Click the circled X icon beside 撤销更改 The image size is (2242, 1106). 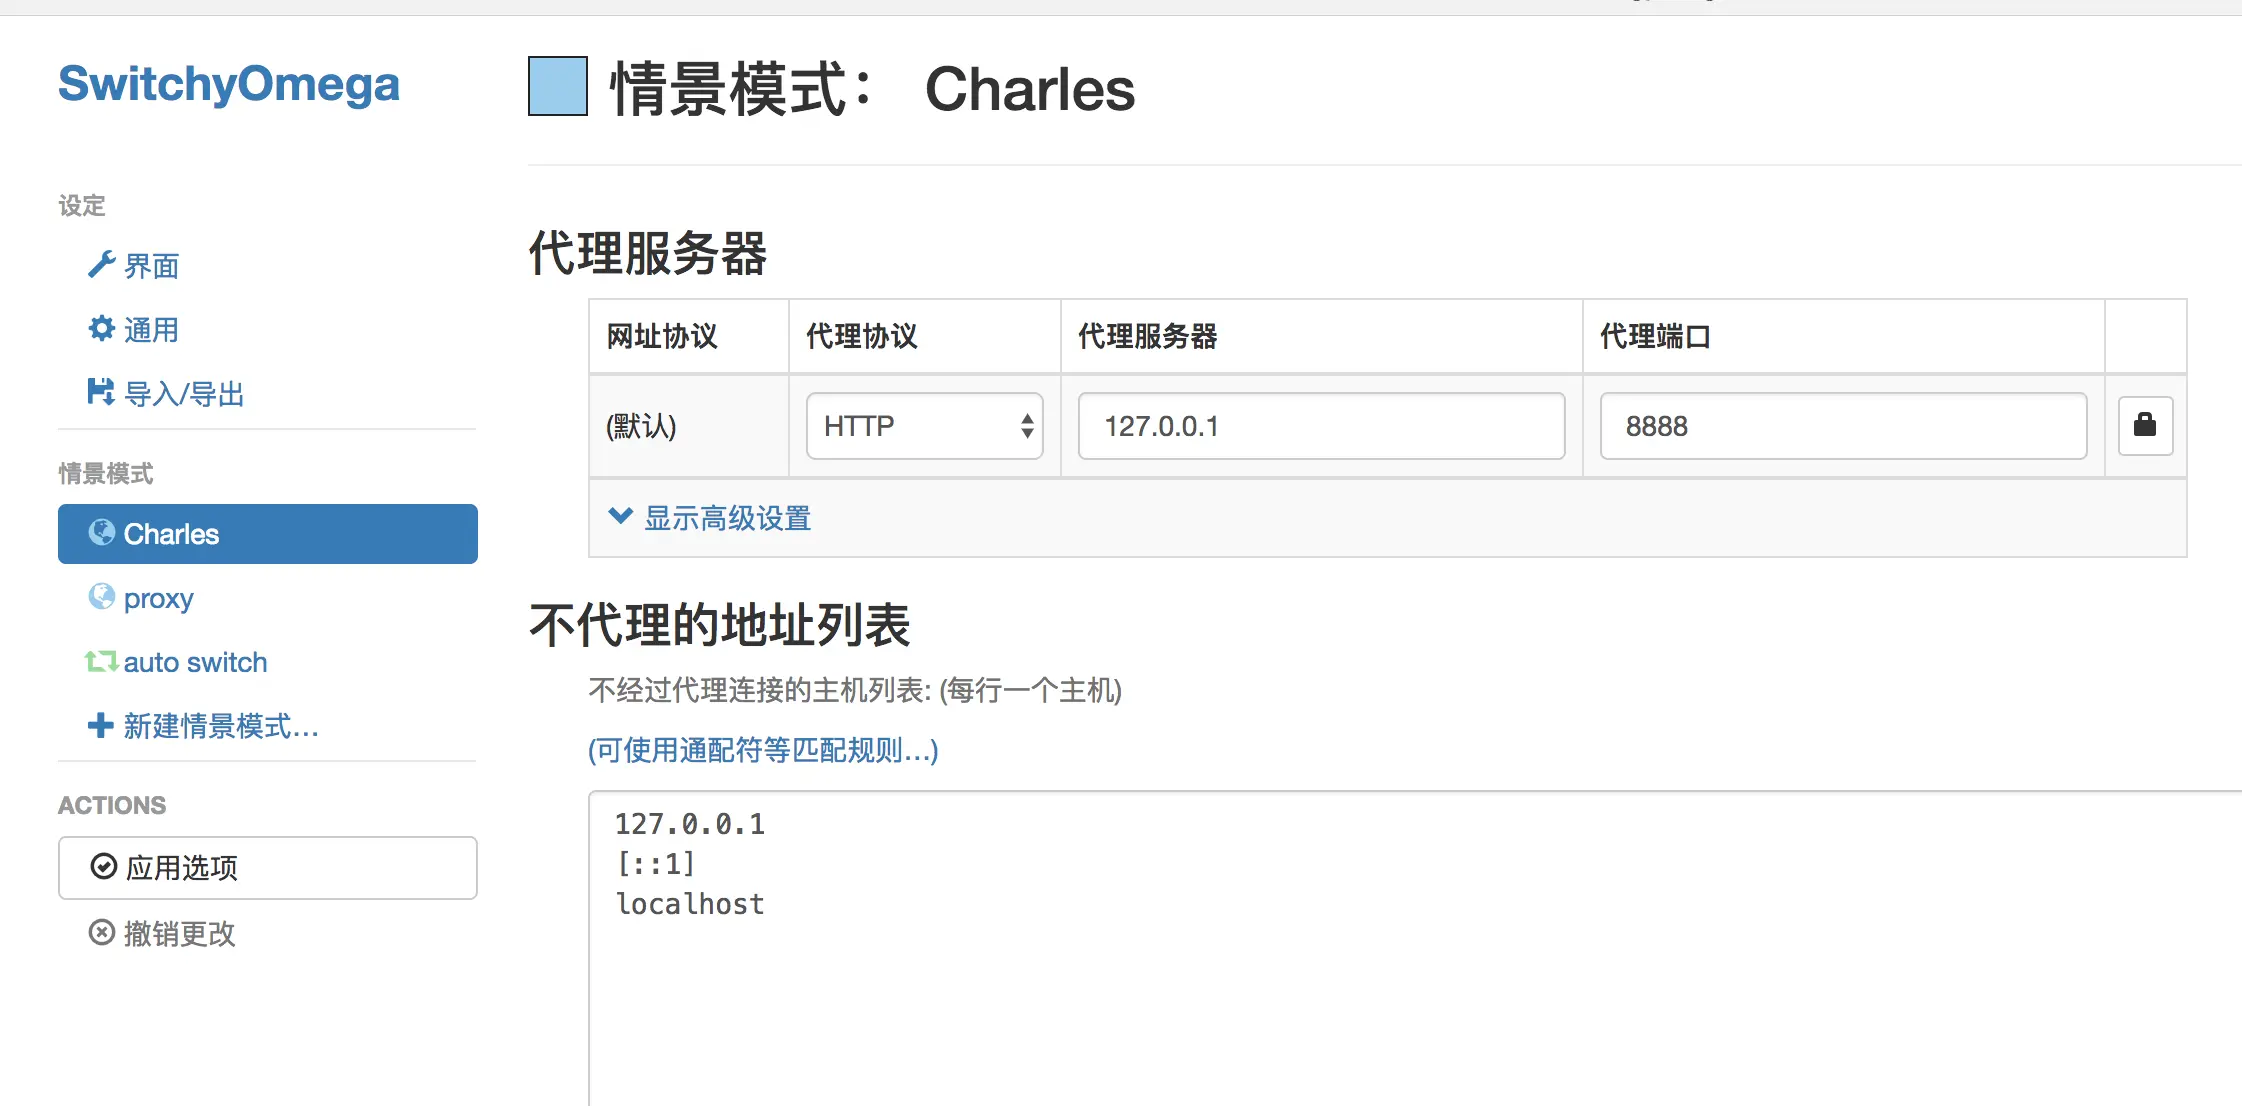coord(102,932)
